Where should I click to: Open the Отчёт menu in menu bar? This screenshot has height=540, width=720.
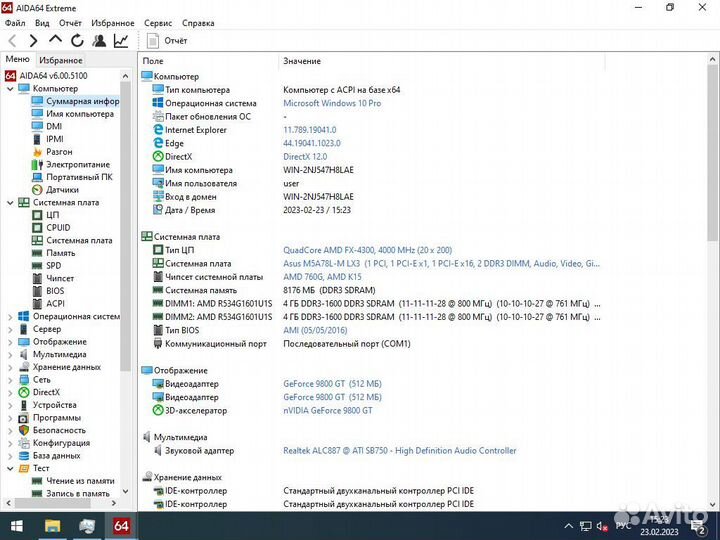click(70, 23)
